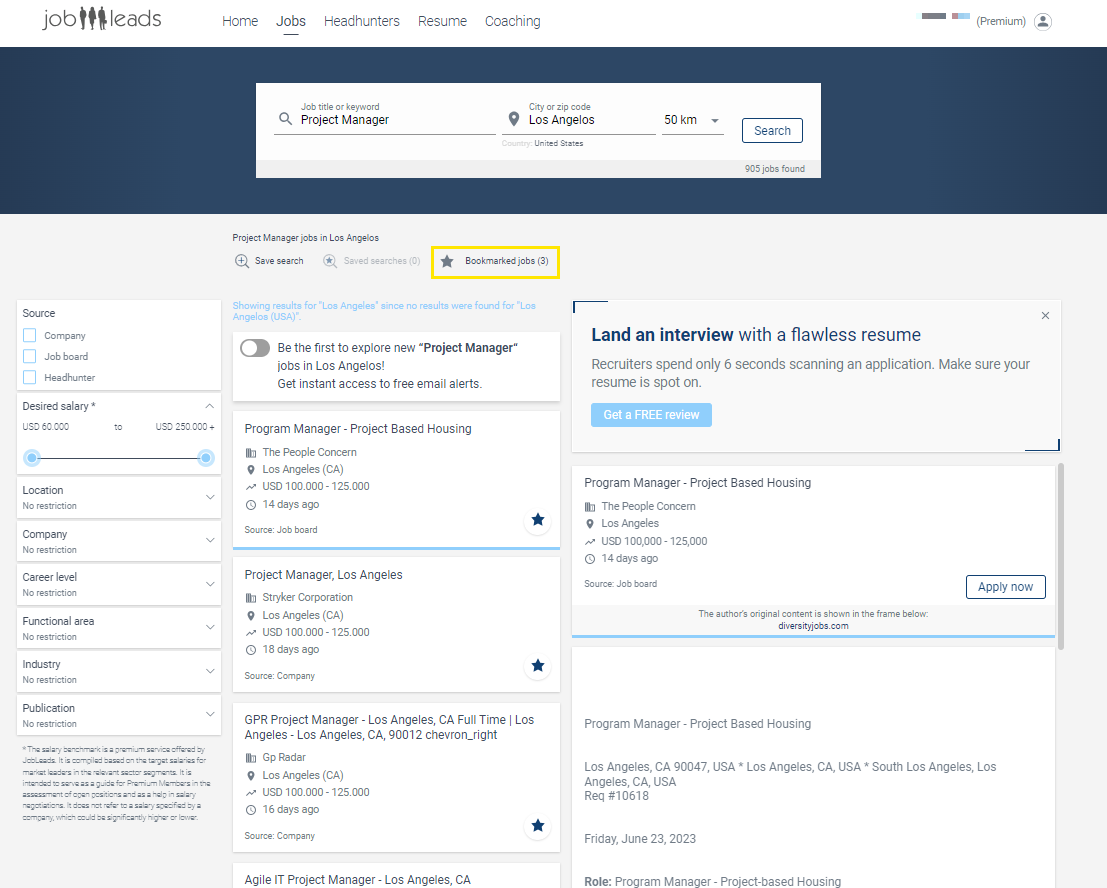
Task: Check the Company source checkbox
Action: point(30,335)
